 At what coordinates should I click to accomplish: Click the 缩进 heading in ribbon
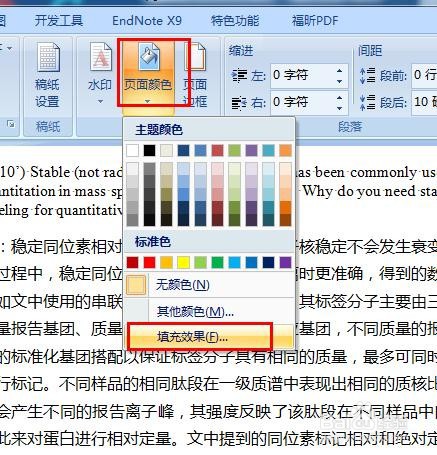coord(241,51)
